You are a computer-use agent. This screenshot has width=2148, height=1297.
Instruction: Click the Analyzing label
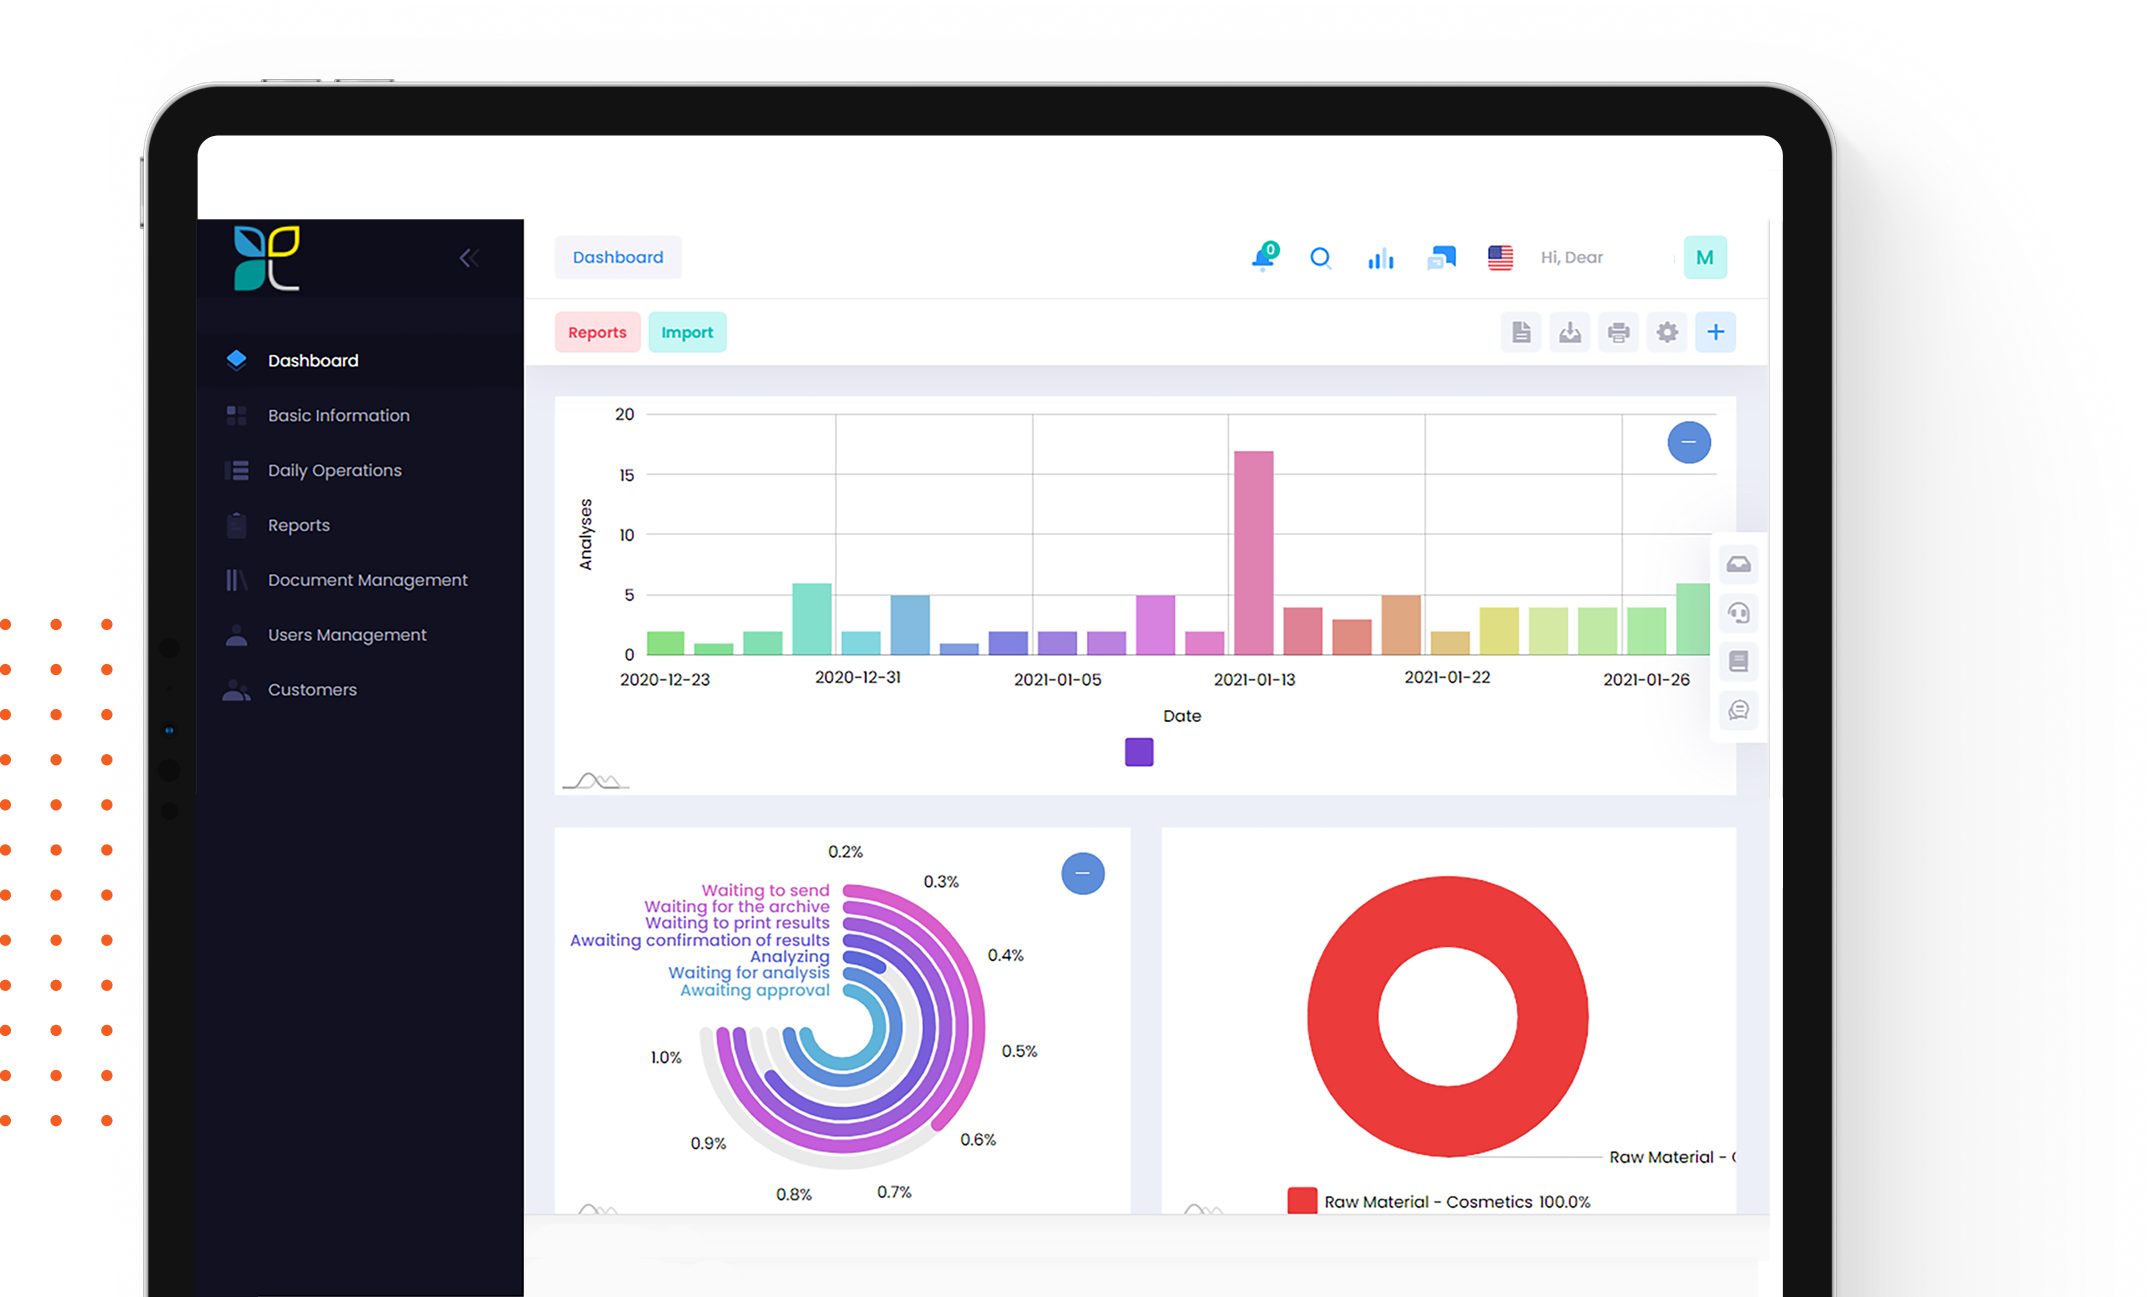pos(790,956)
